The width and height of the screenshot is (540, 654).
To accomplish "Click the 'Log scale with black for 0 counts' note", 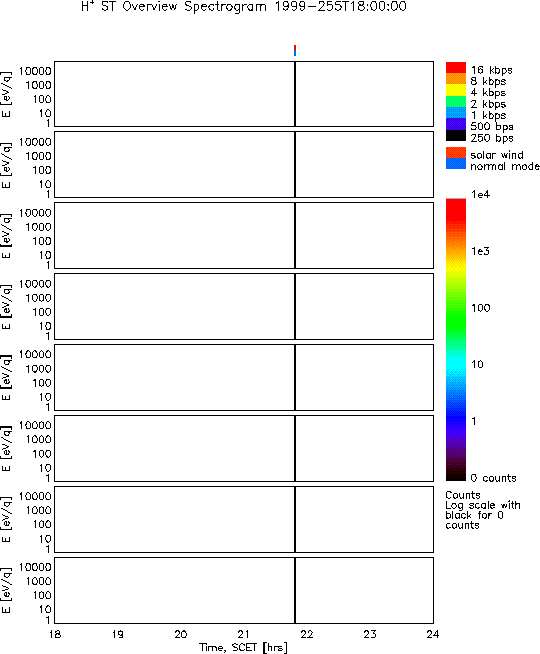I will click(x=482, y=515).
